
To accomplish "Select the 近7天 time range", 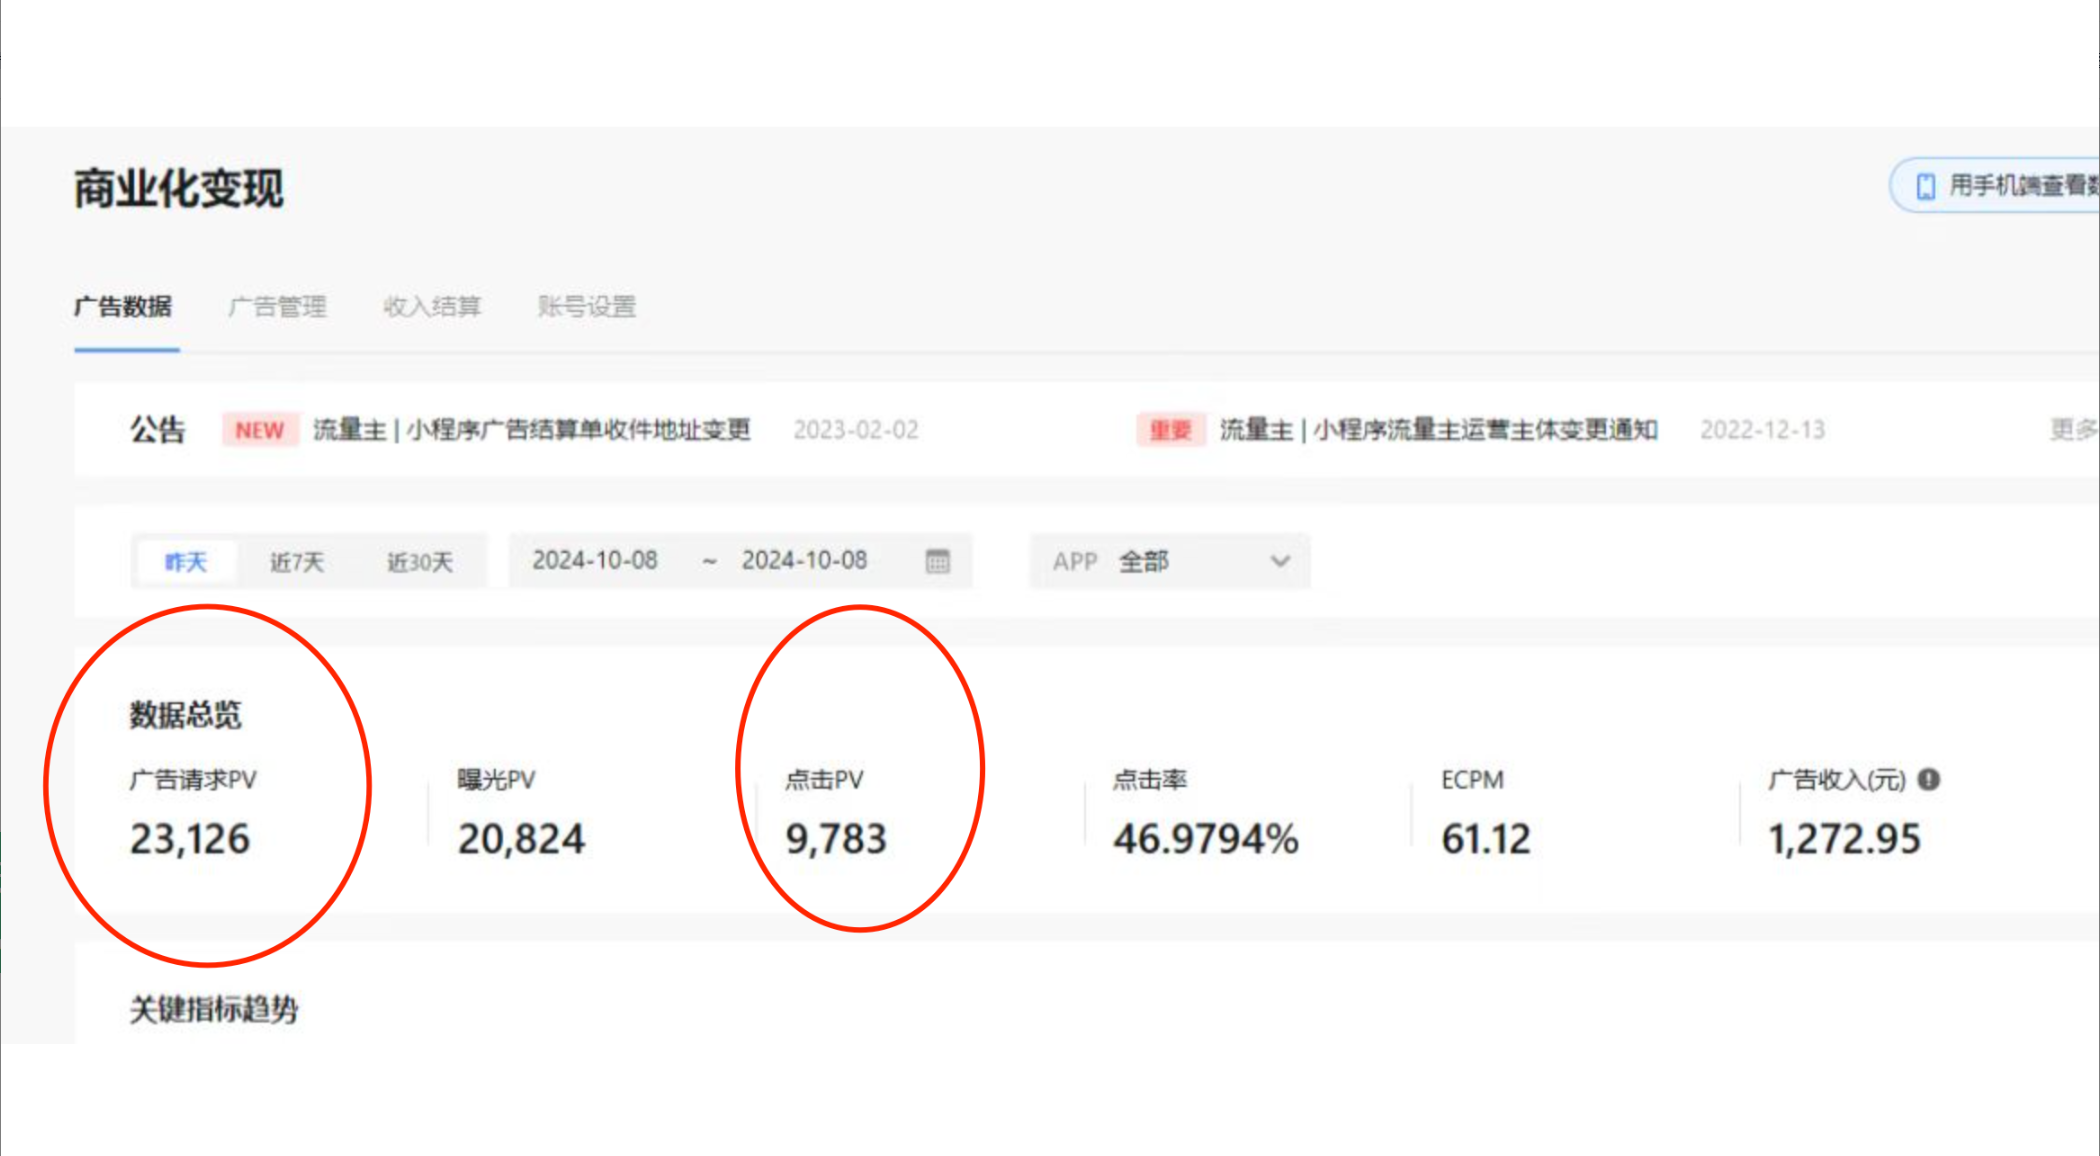I will [x=295, y=559].
